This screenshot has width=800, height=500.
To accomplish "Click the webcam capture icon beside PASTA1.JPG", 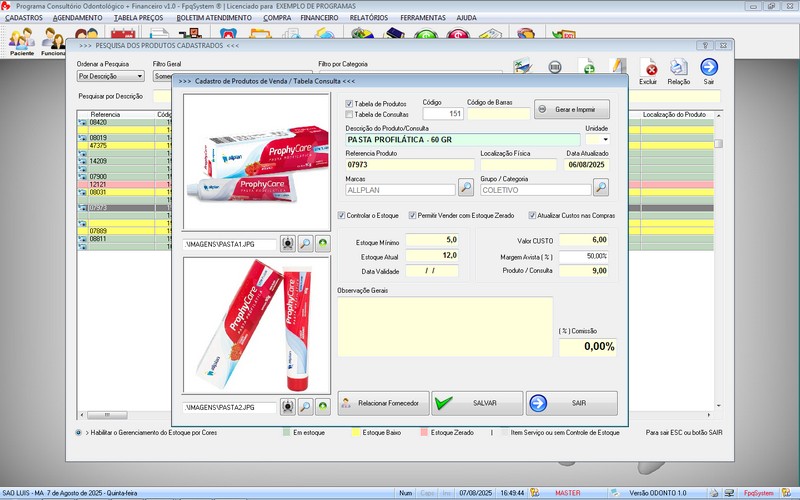I will (x=287, y=242).
